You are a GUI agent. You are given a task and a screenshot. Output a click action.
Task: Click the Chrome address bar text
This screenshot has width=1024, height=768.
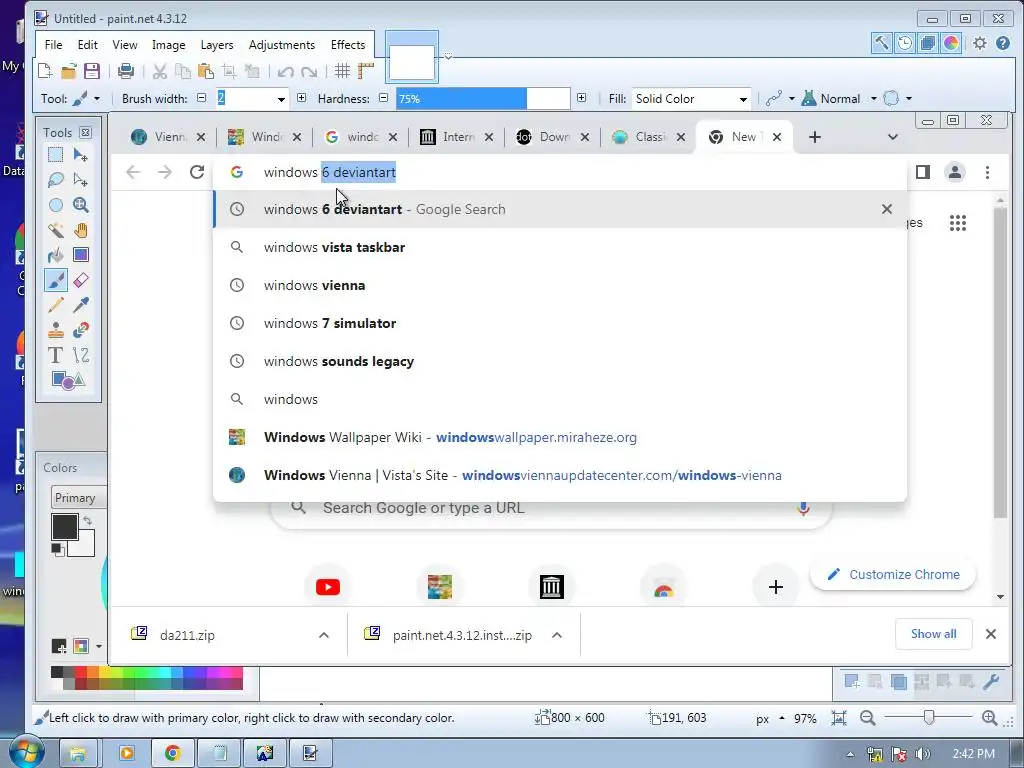[330, 172]
